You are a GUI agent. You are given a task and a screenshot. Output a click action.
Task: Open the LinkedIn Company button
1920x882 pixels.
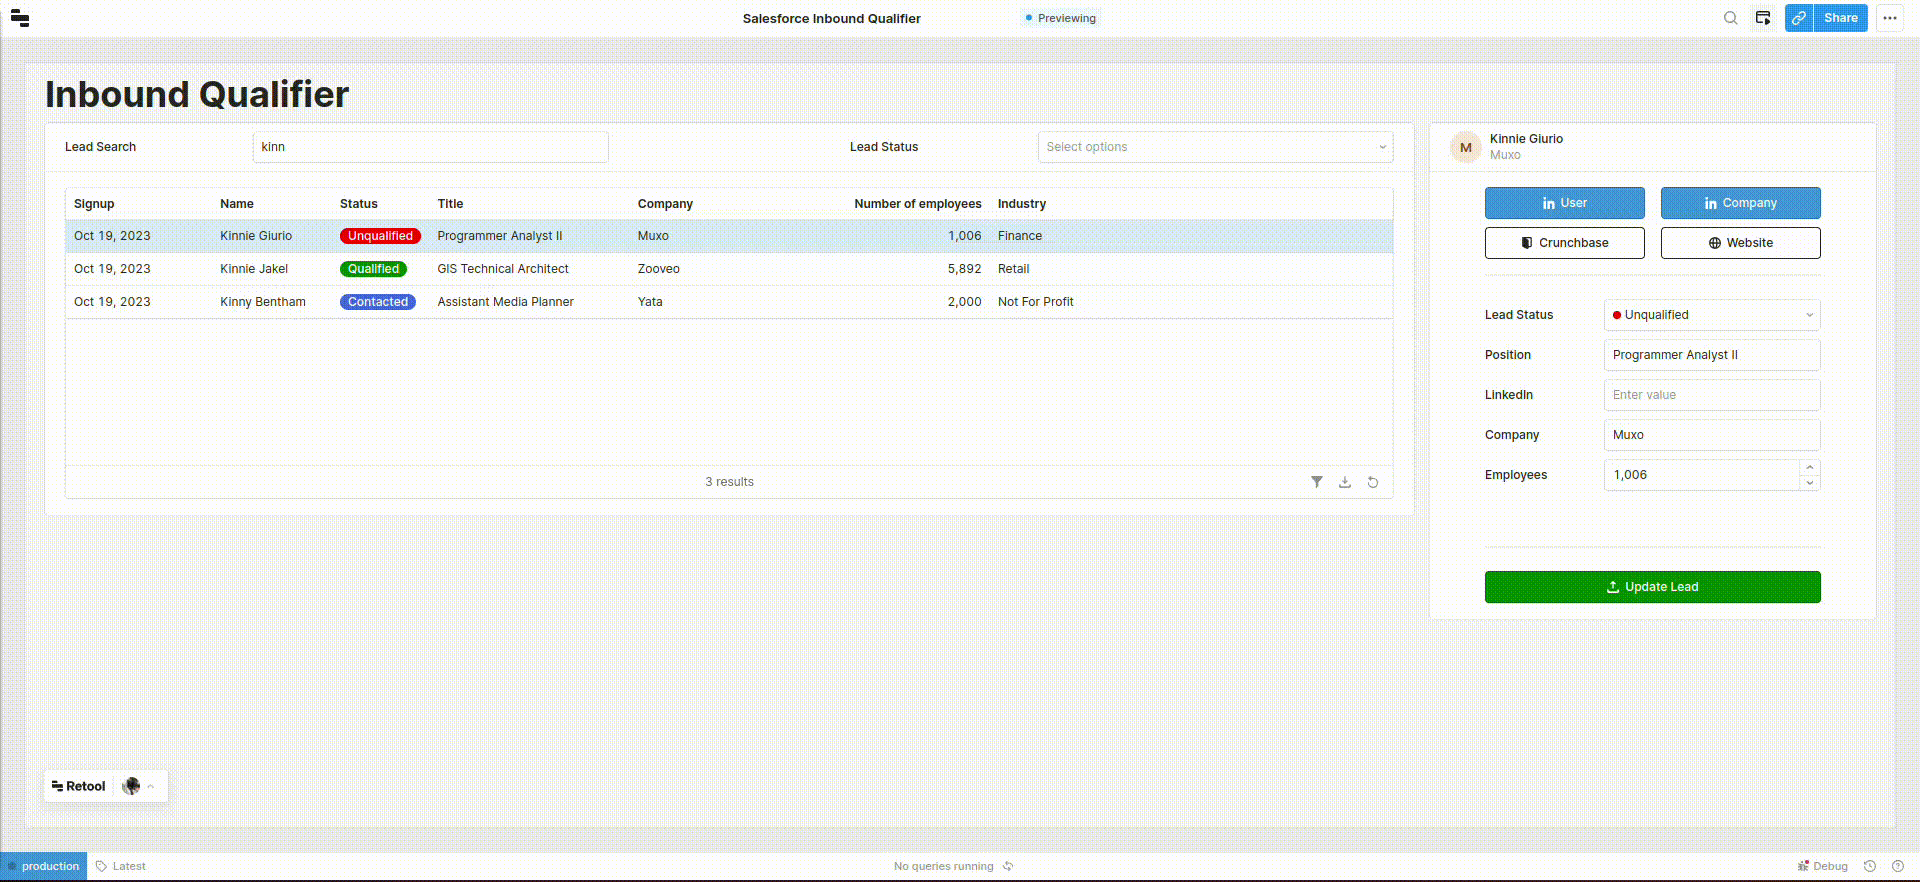click(1740, 203)
